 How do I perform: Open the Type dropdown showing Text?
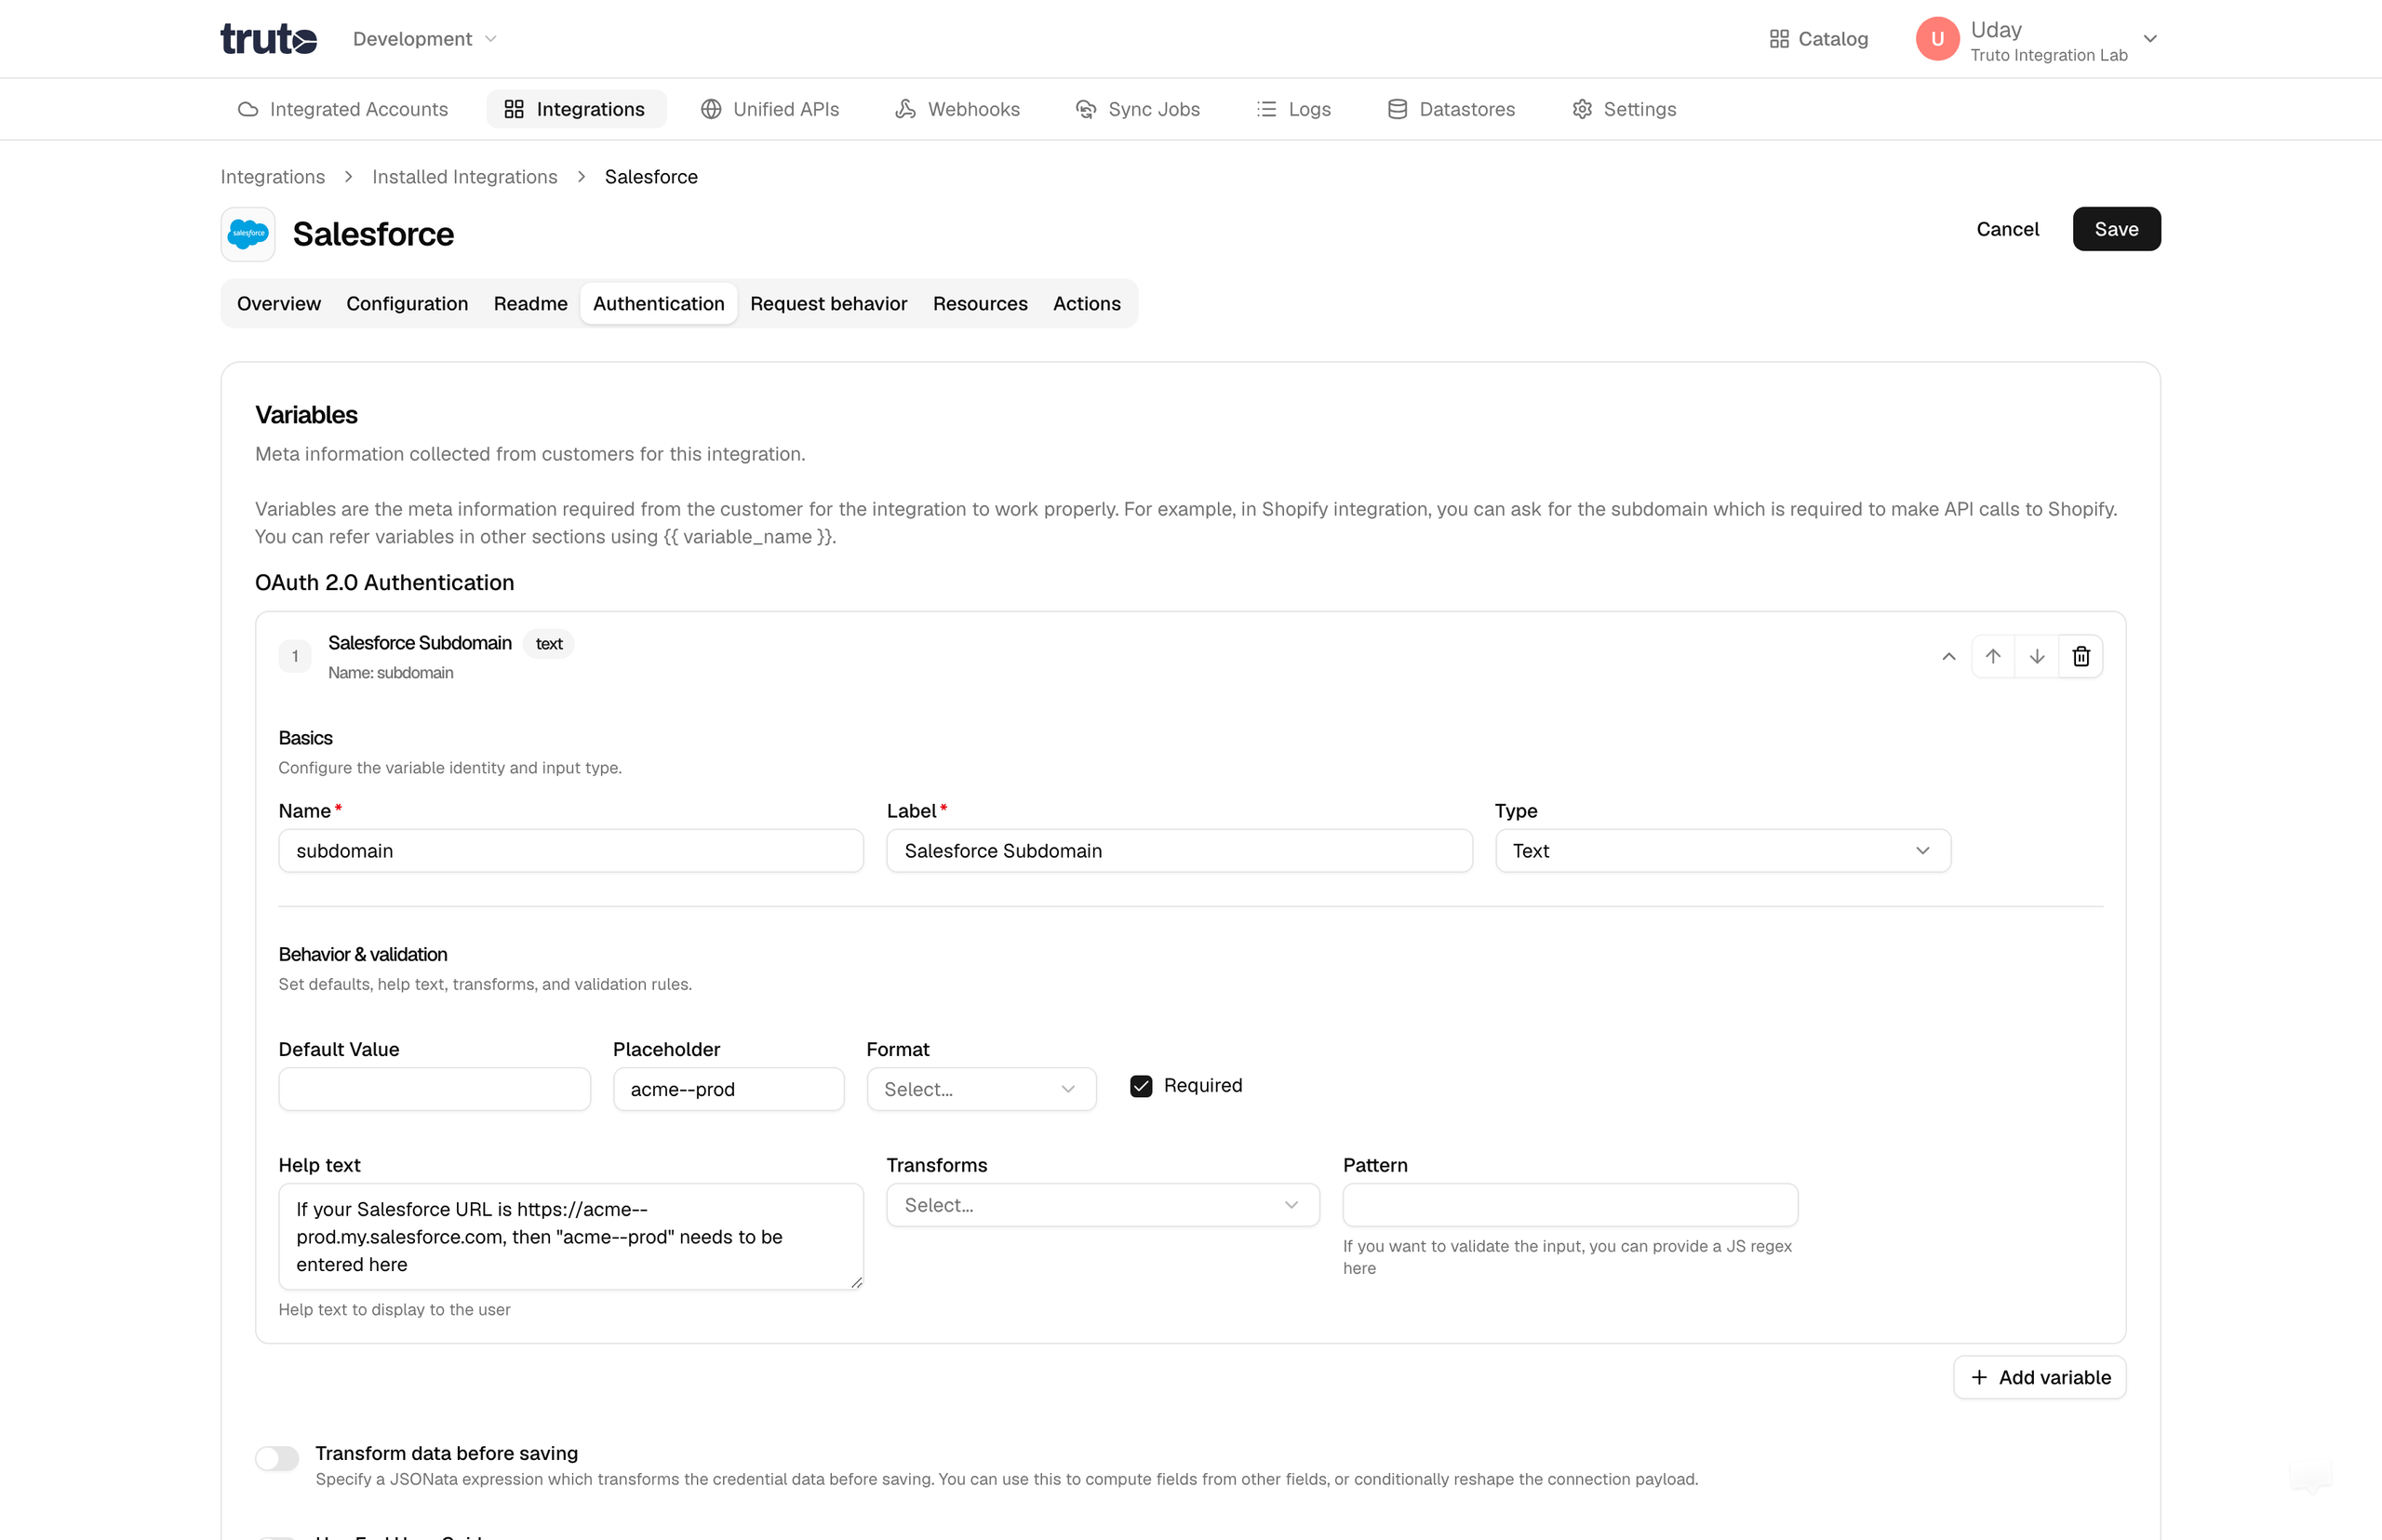[x=1722, y=850]
